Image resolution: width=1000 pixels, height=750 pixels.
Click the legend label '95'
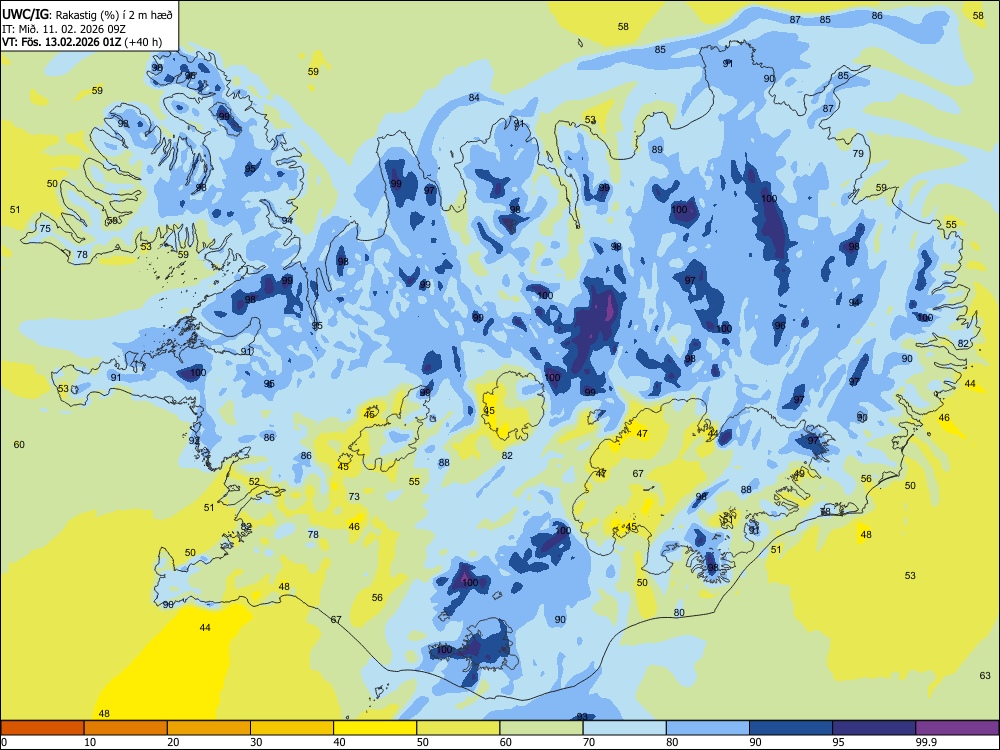837,742
